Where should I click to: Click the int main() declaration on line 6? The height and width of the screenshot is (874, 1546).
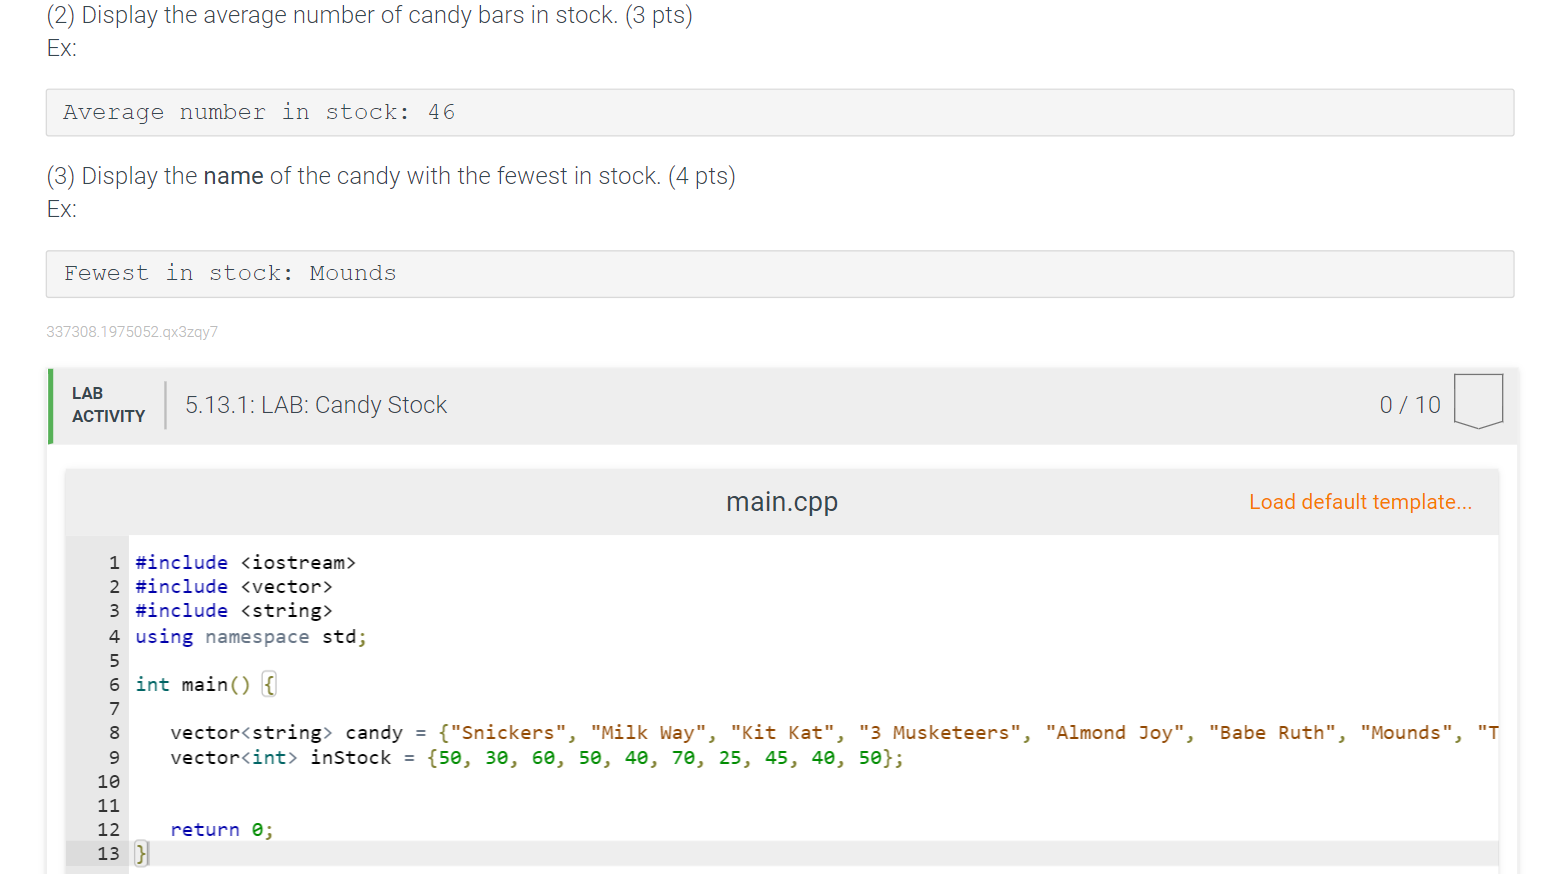pyautogui.click(x=200, y=684)
